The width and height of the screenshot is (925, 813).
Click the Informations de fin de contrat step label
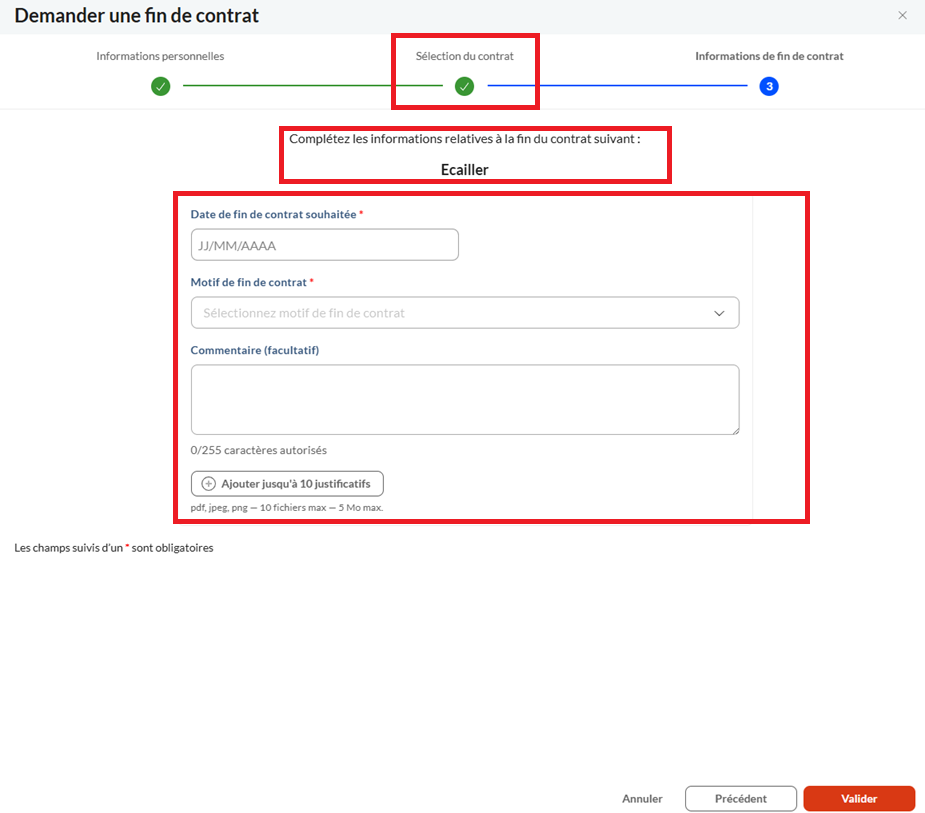point(769,56)
